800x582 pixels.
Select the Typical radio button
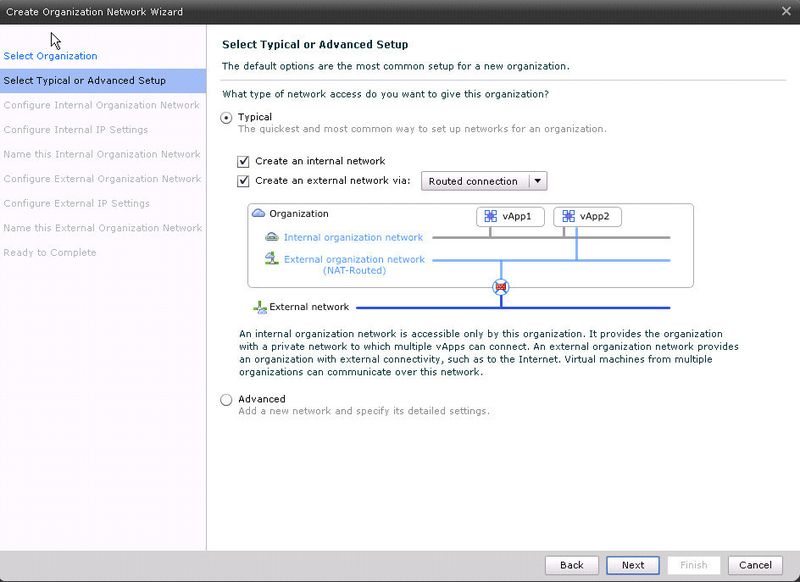pos(226,118)
